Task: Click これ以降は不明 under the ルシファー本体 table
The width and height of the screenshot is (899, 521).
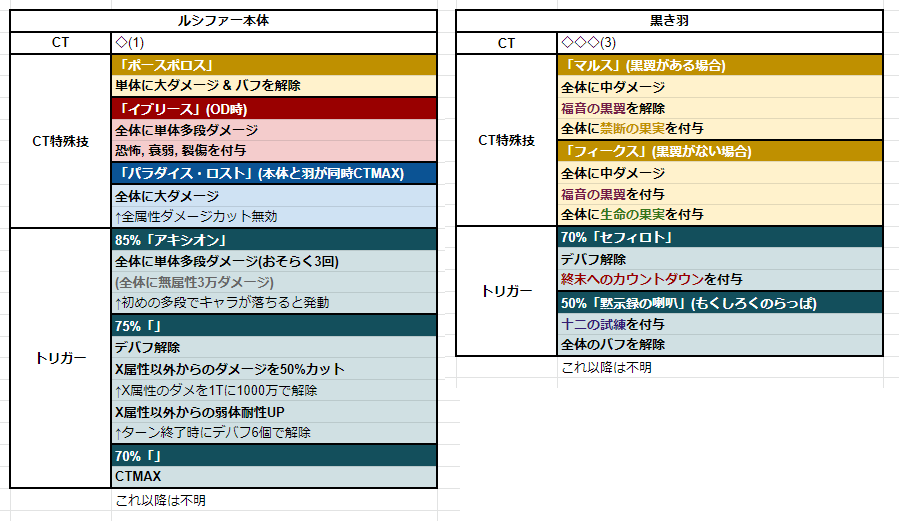Action: click(161, 500)
